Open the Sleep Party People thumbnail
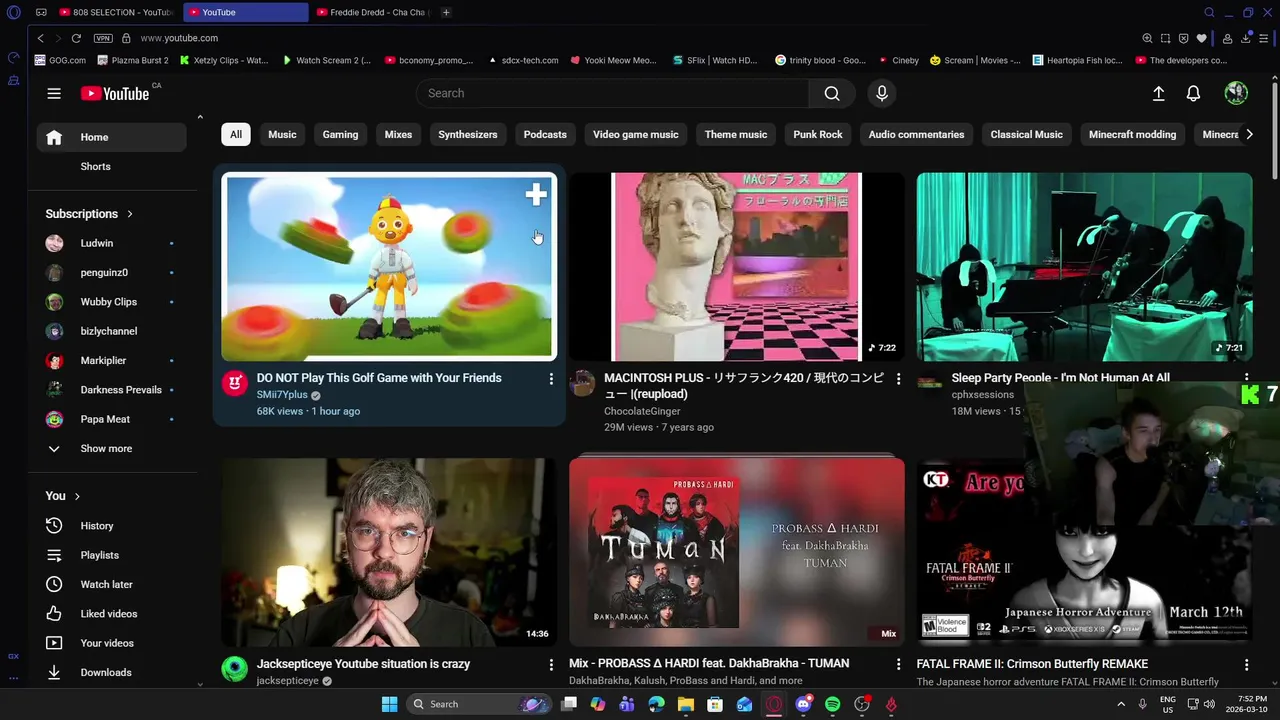Image resolution: width=1280 pixels, height=720 pixels. pos(1084,267)
